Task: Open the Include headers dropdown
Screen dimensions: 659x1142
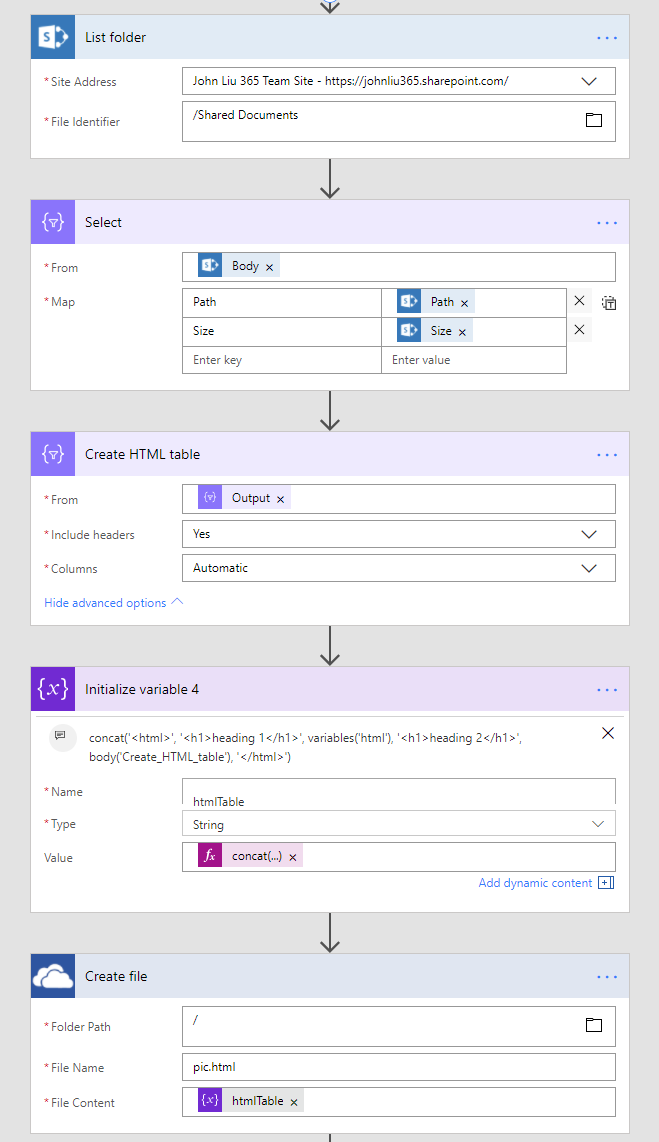Action: [589, 534]
